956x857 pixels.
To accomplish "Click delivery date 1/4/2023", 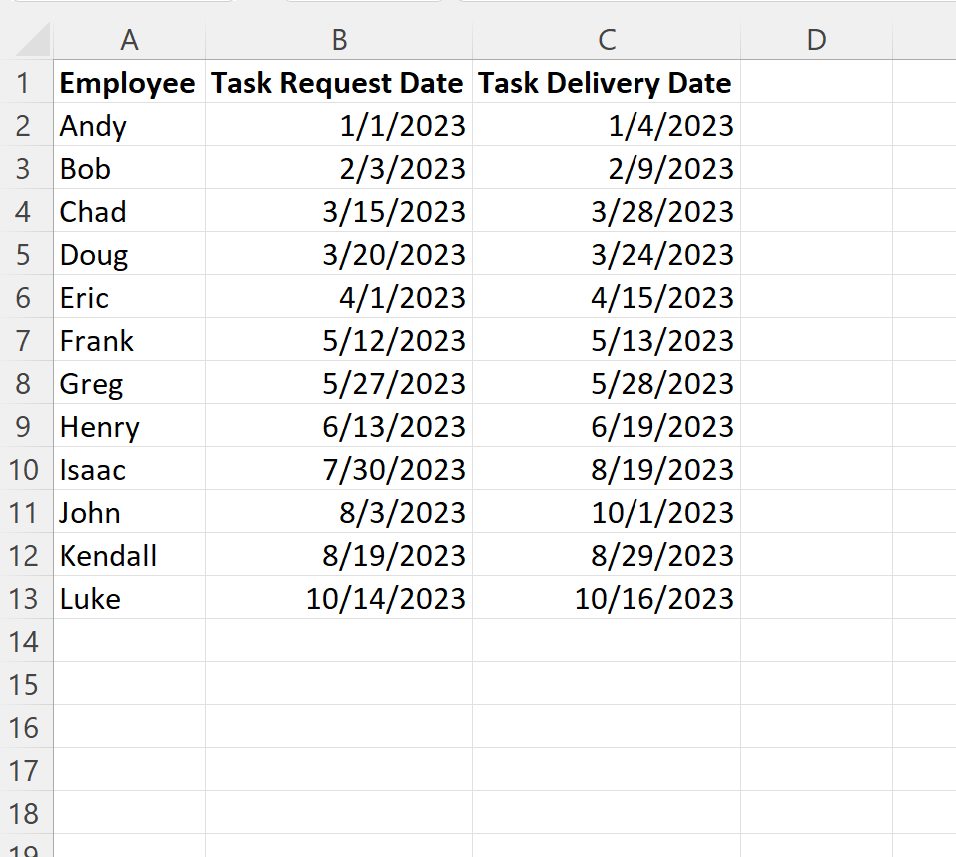I will point(607,126).
